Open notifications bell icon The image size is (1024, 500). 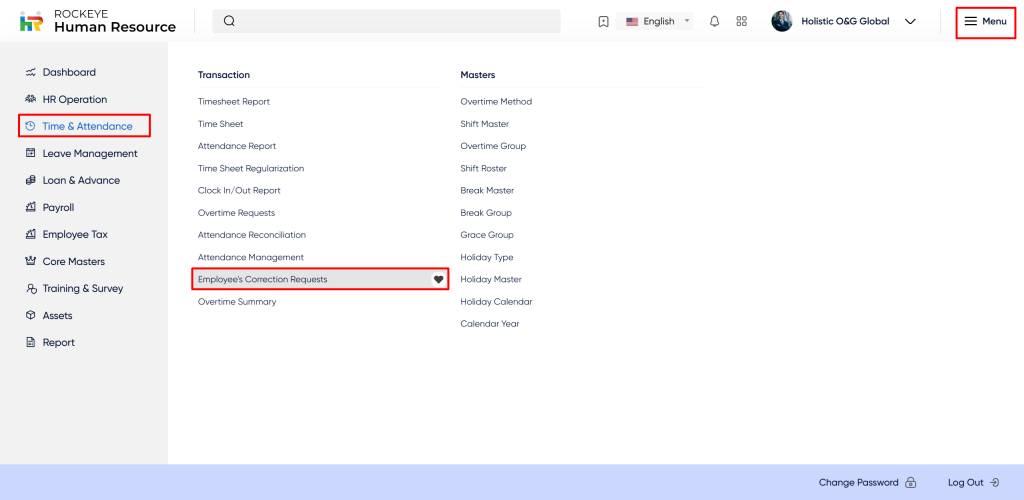714,21
